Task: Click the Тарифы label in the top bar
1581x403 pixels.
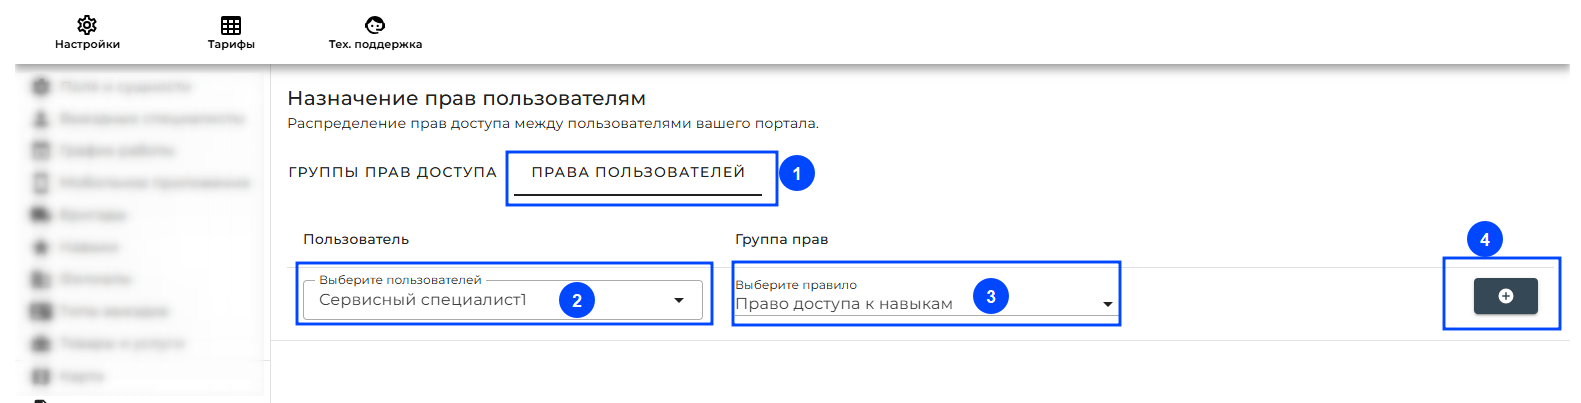Action: (x=231, y=44)
